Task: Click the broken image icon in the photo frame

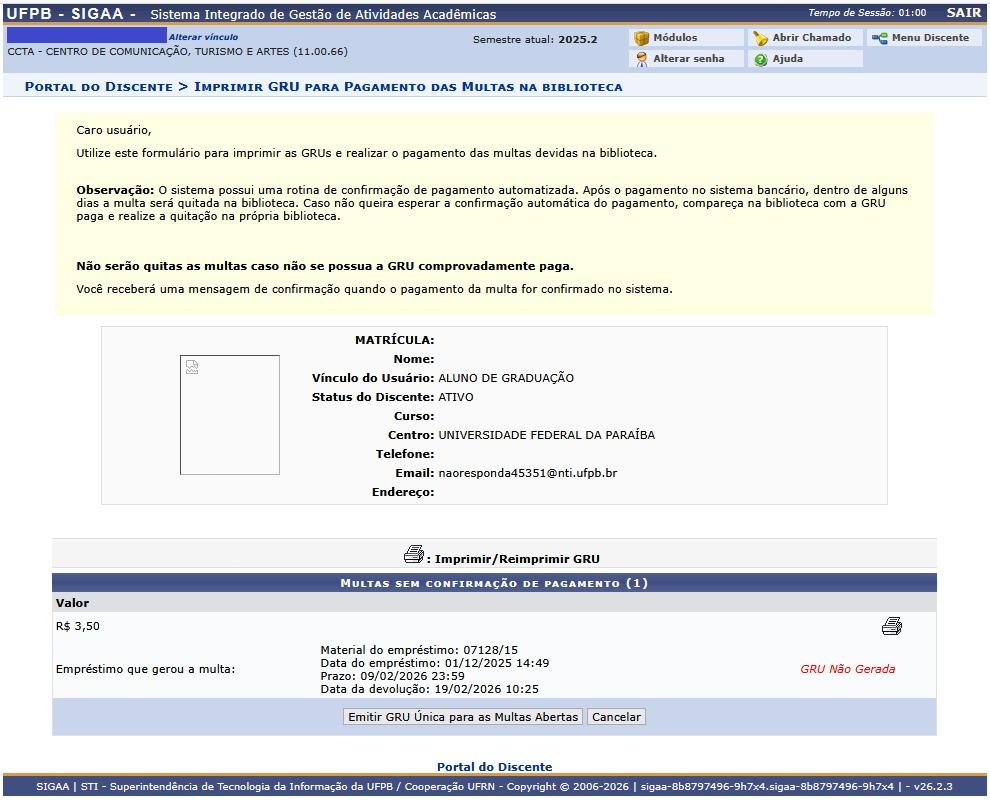Action: point(192,367)
